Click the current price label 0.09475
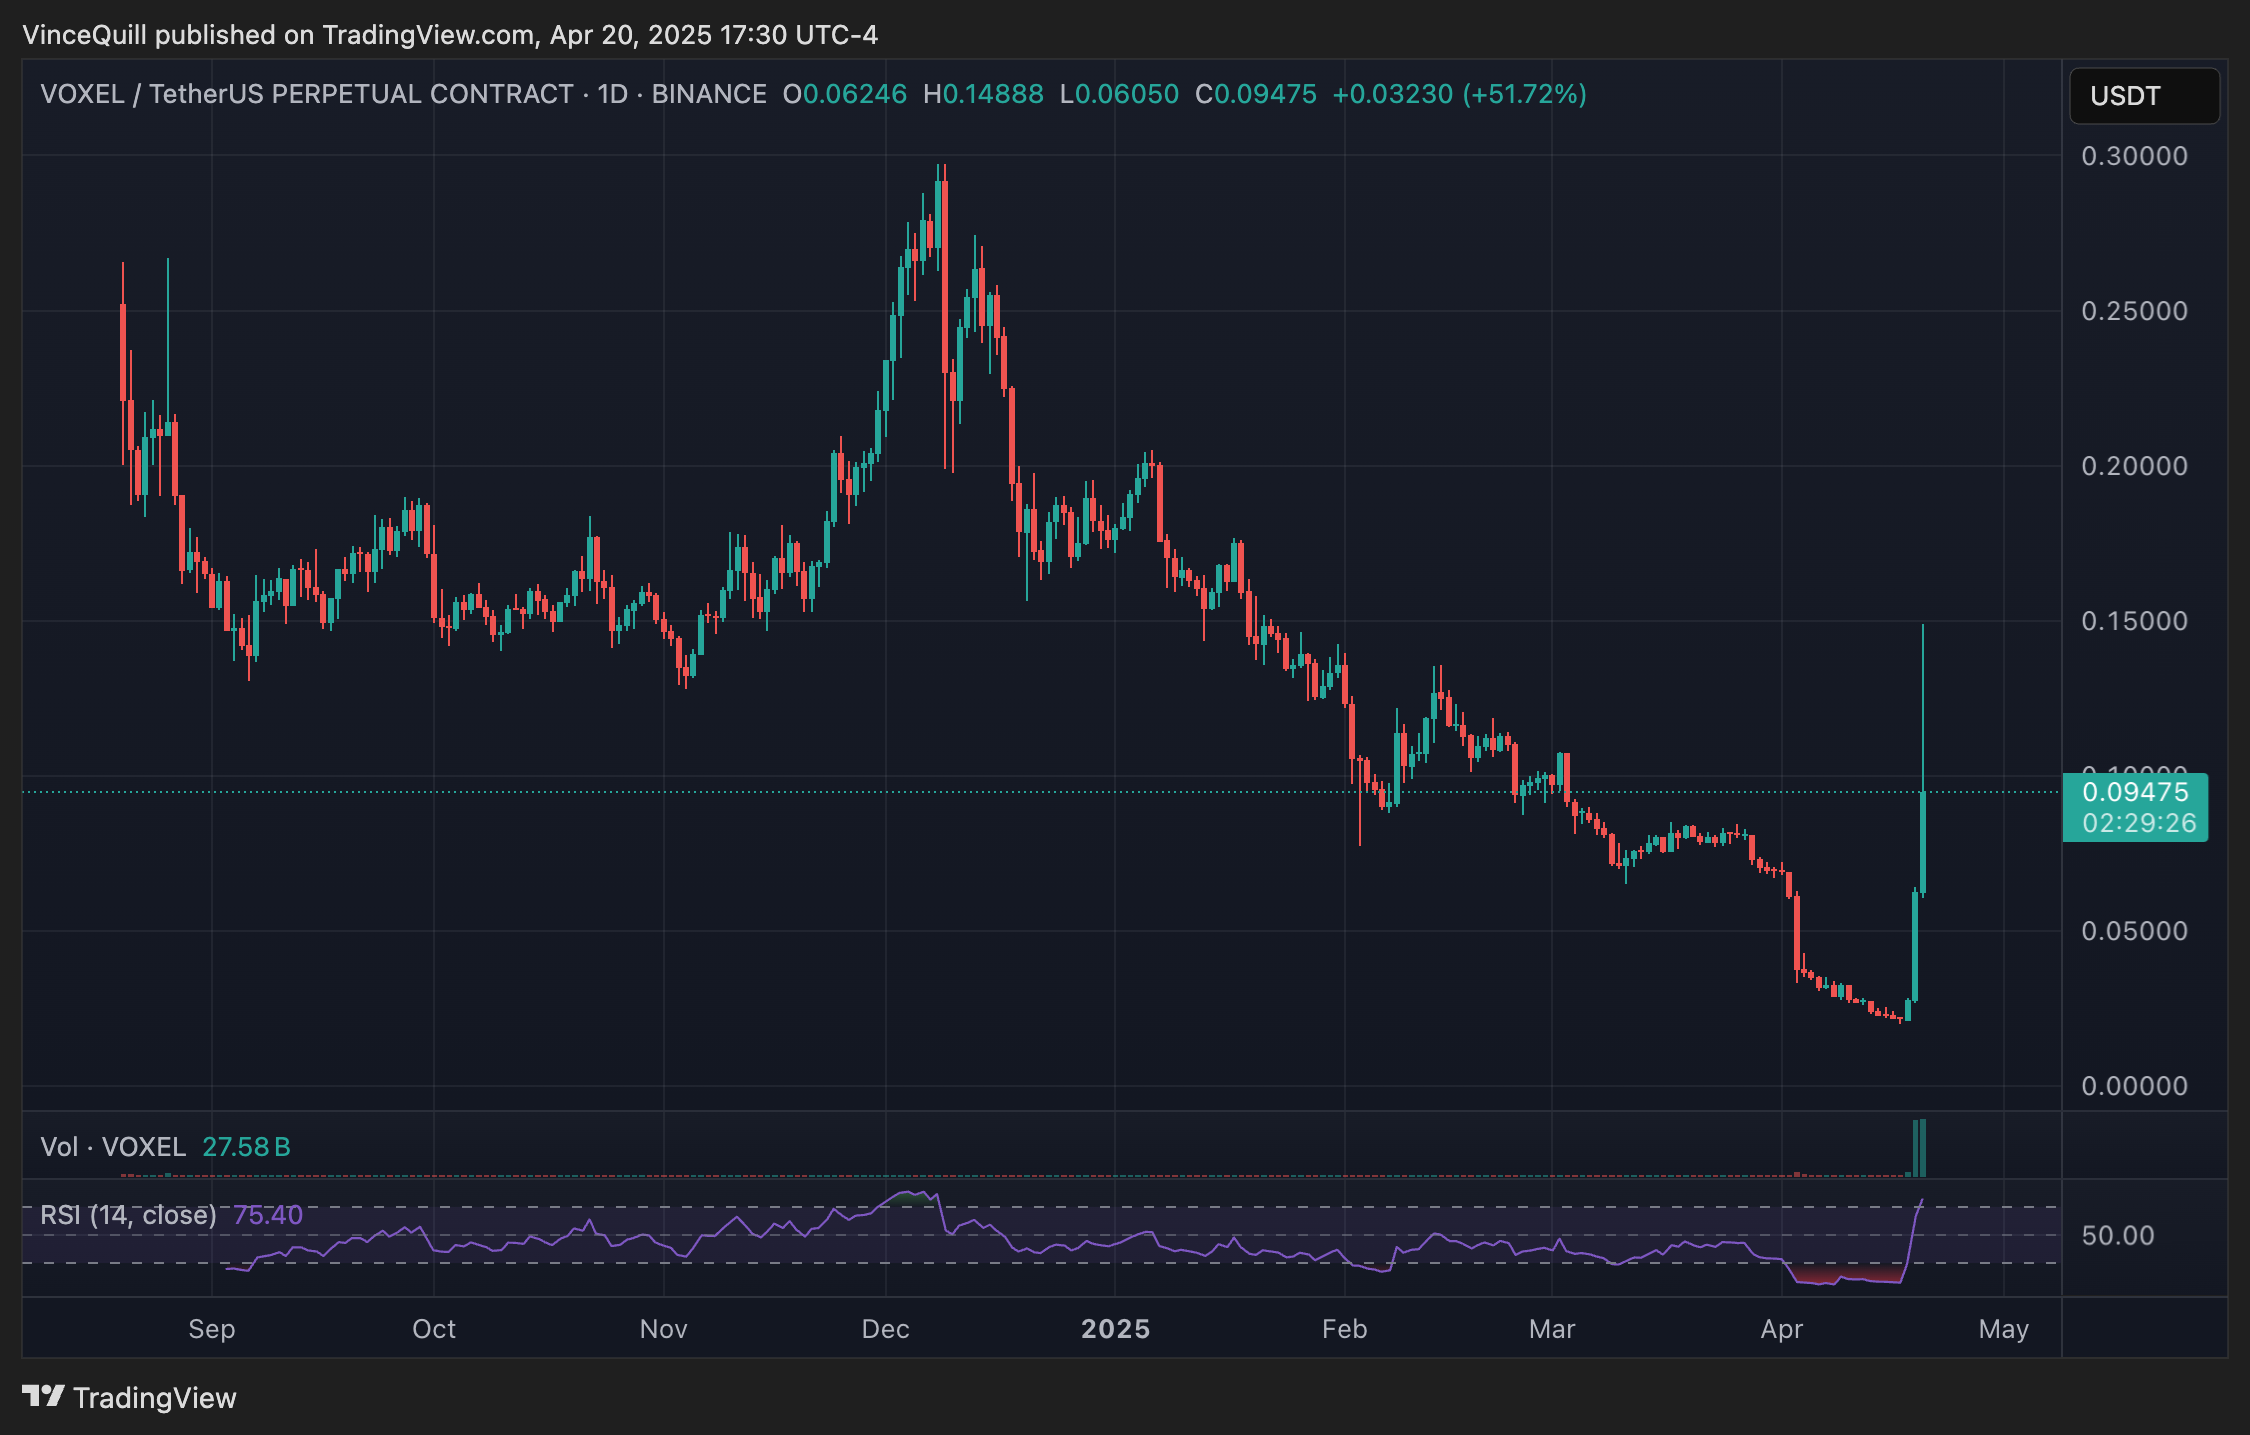This screenshot has width=2250, height=1435. (2135, 792)
